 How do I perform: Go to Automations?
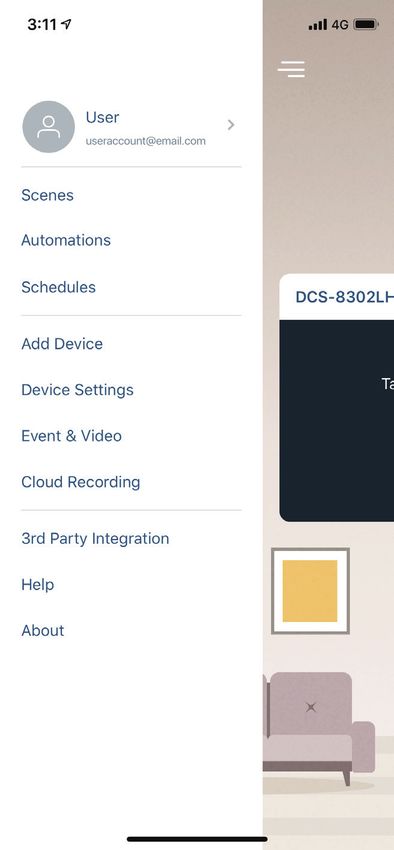pyautogui.click(x=66, y=240)
